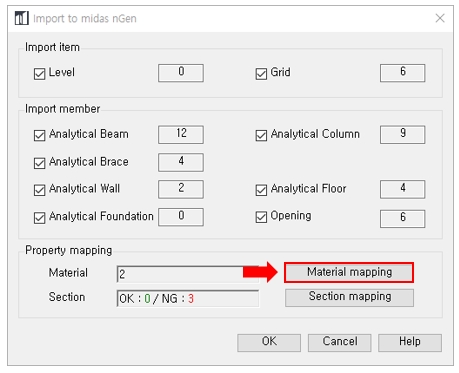
Task: Click the Import item group label
Action: [52, 47]
